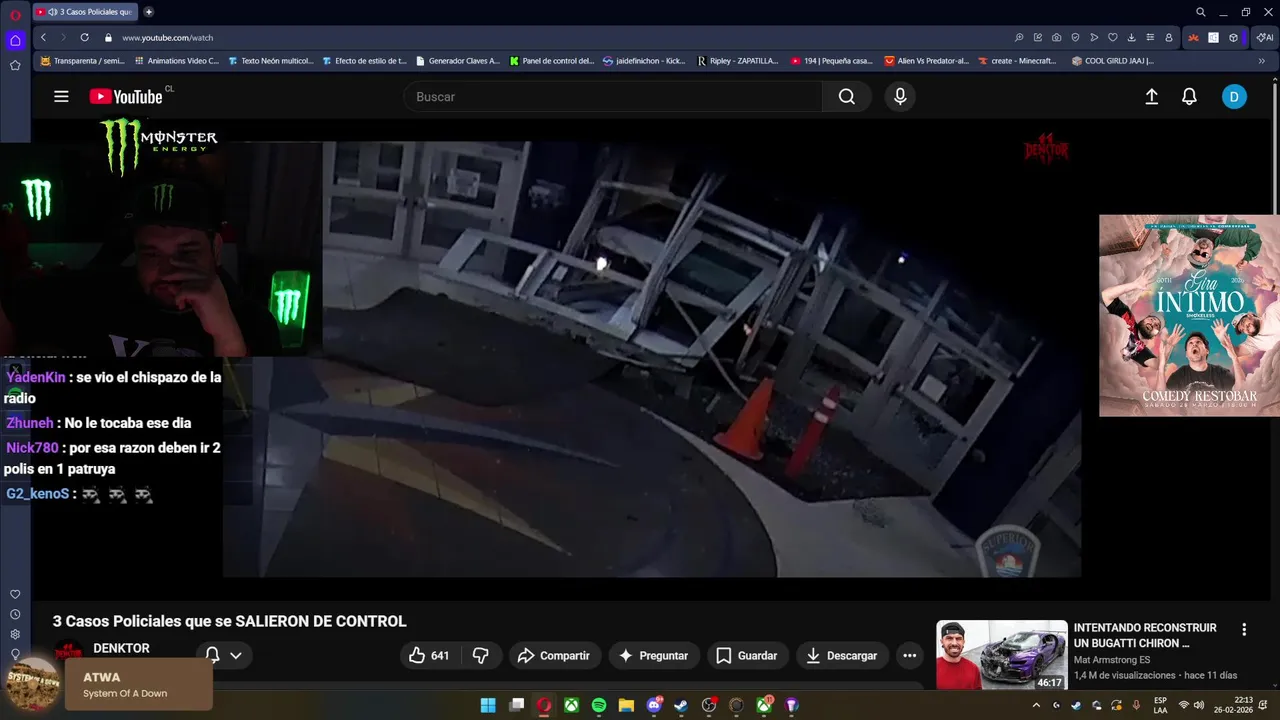The width and height of the screenshot is (1280, 720).
Task: Click the Preguntar button
Action: tap(653, 656)
